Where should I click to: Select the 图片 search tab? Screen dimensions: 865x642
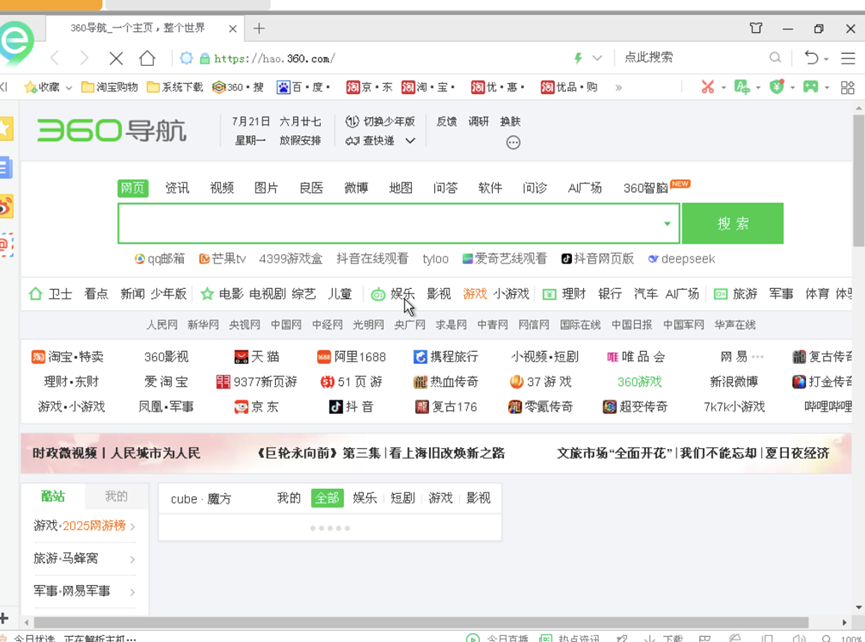pyautogui.click(x=266, y=188)
